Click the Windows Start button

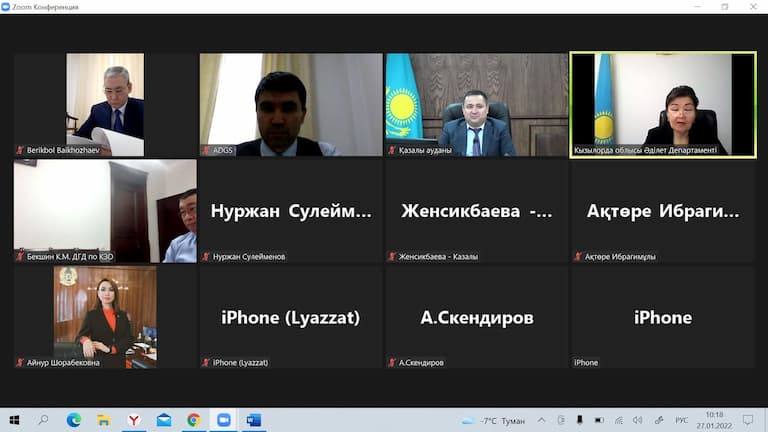pos(14,420)
